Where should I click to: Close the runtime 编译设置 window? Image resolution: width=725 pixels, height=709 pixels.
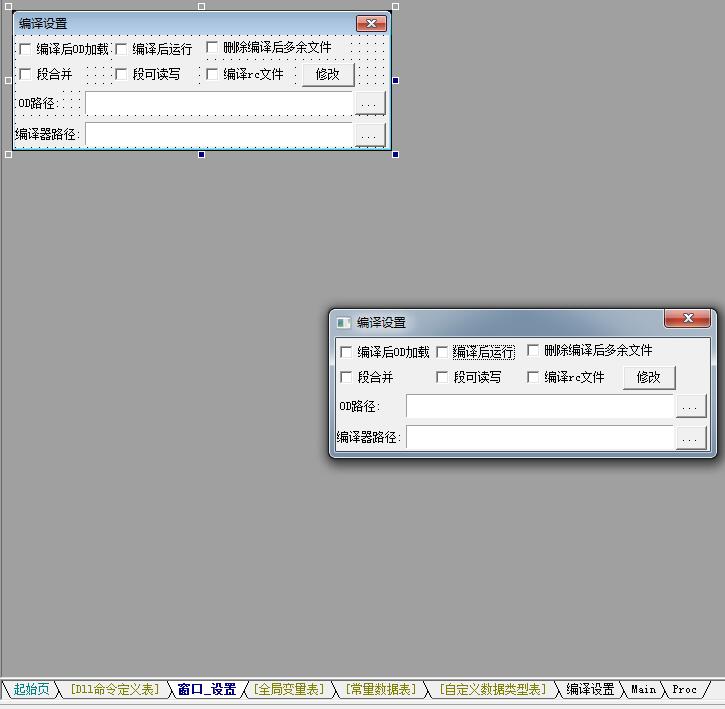(688, 318)
